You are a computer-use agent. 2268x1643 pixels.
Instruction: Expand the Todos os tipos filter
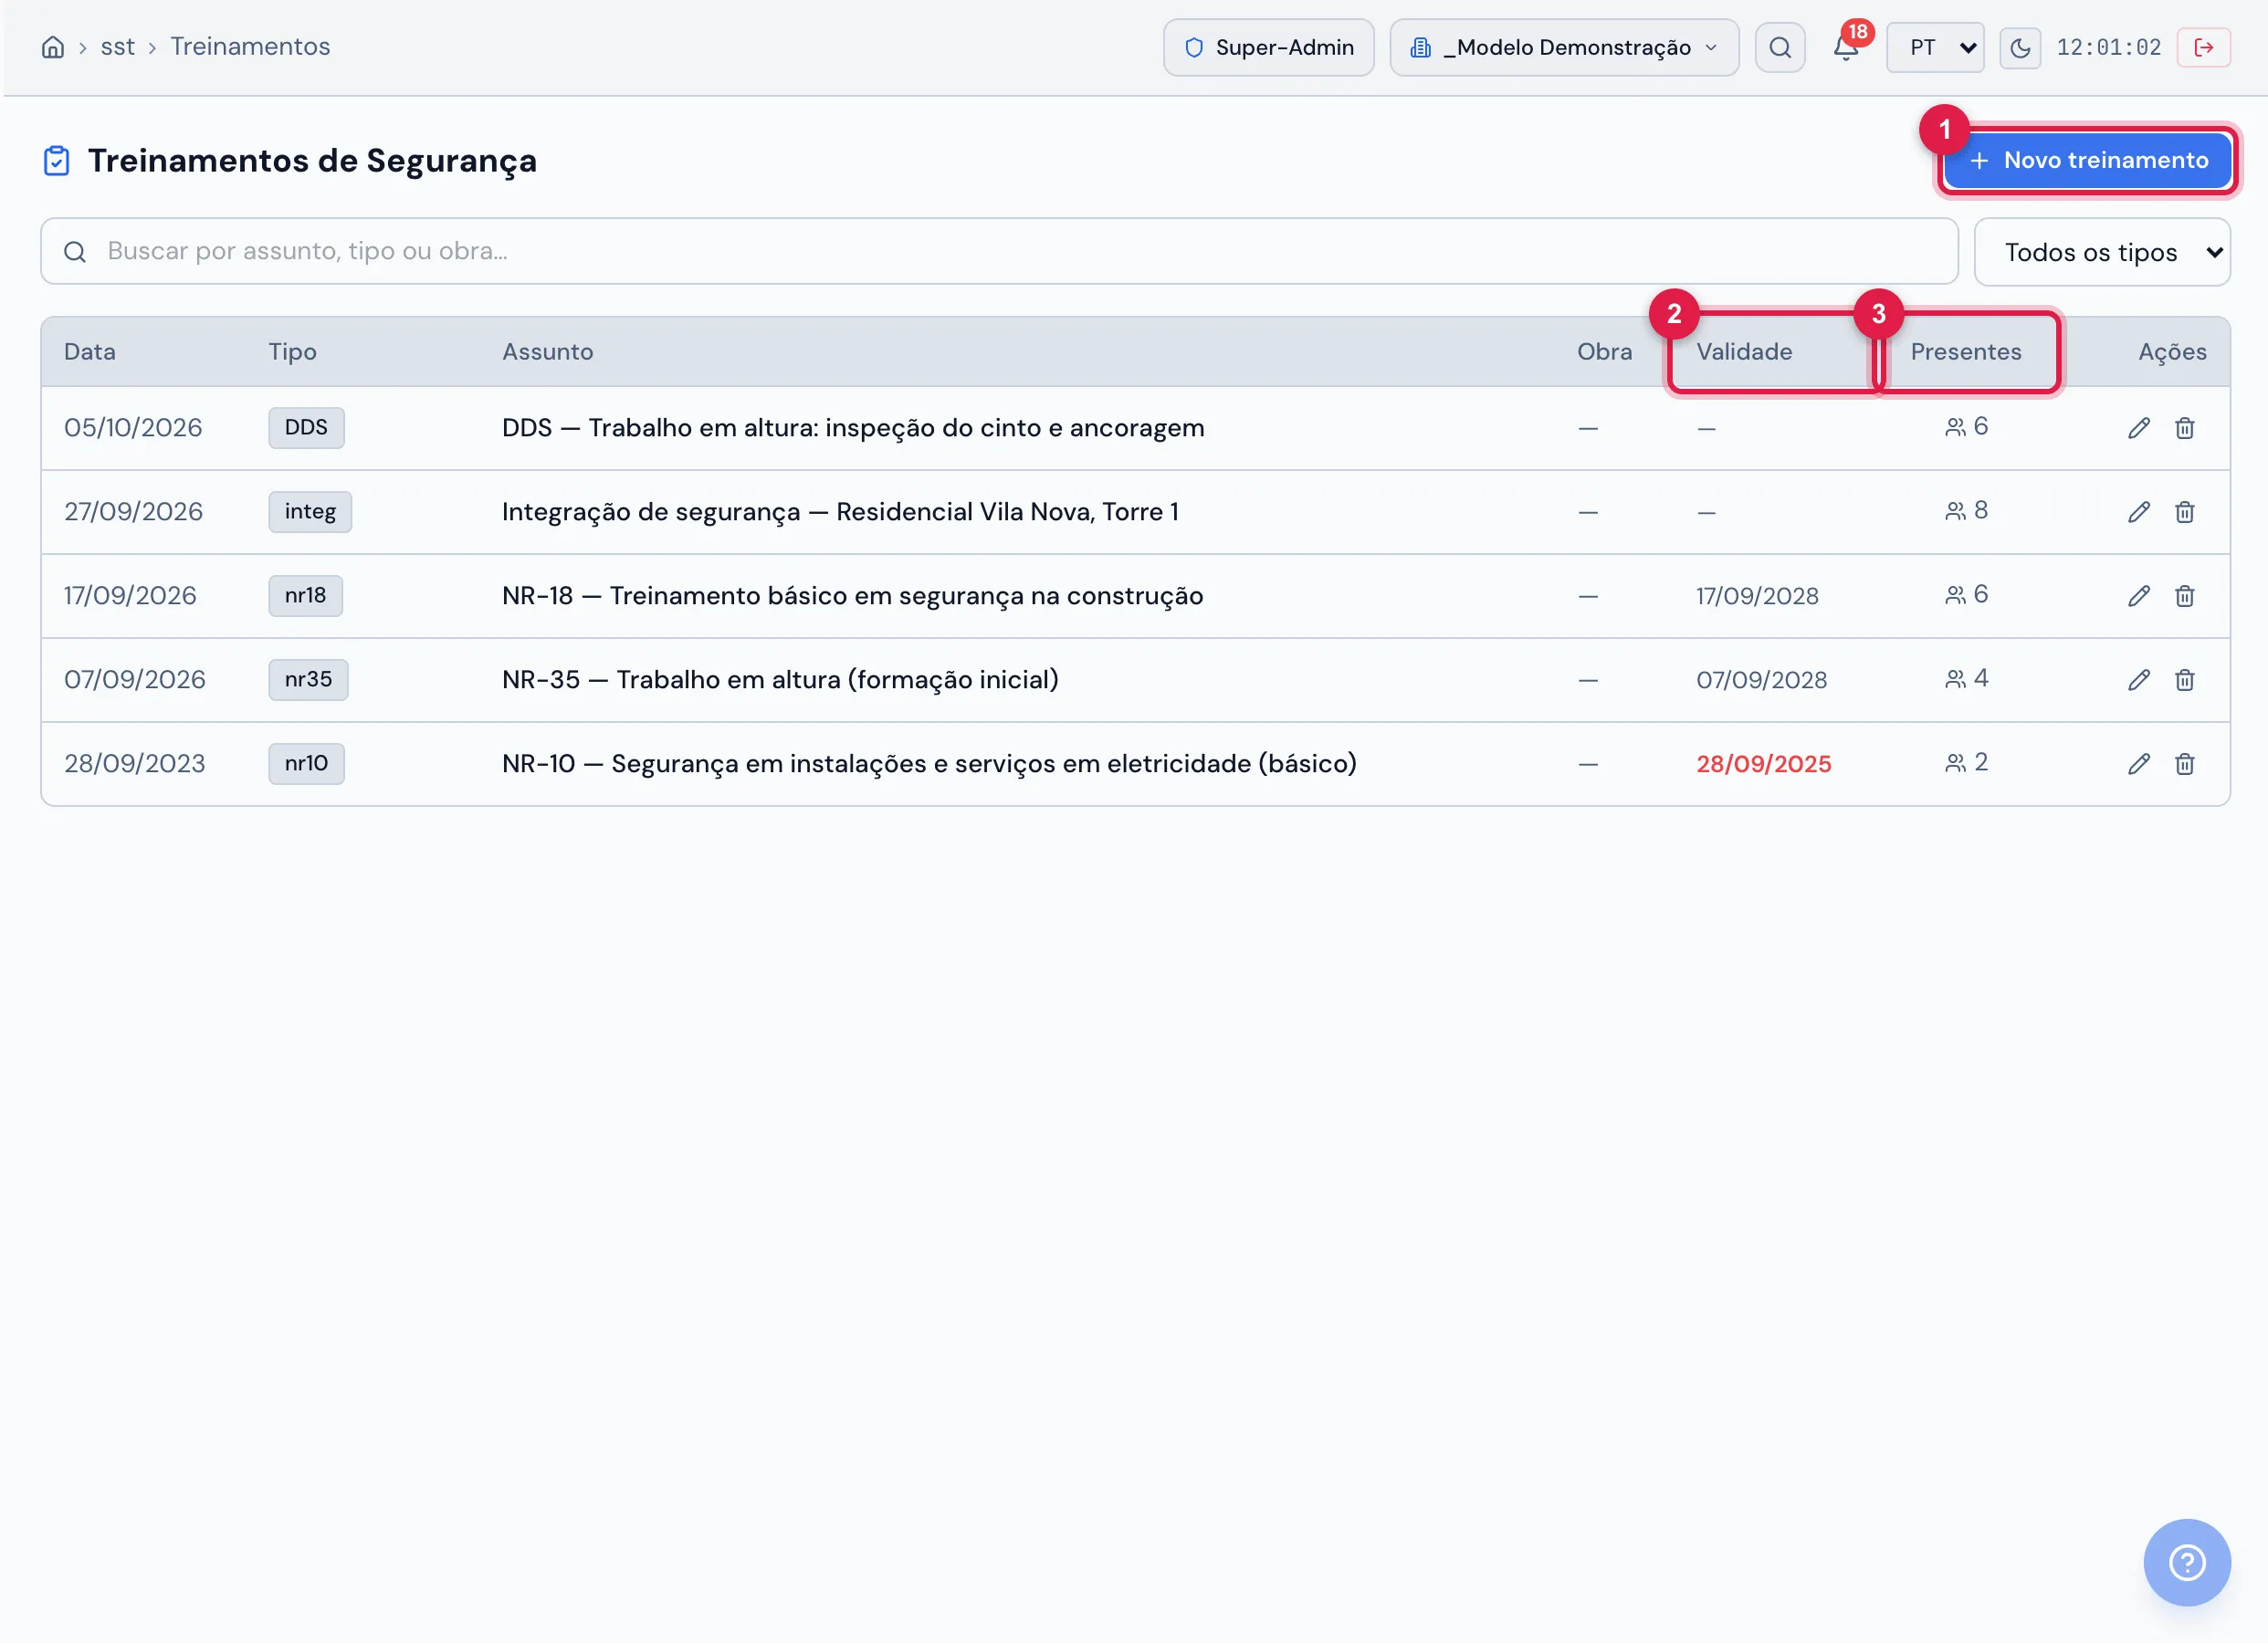2102,252
